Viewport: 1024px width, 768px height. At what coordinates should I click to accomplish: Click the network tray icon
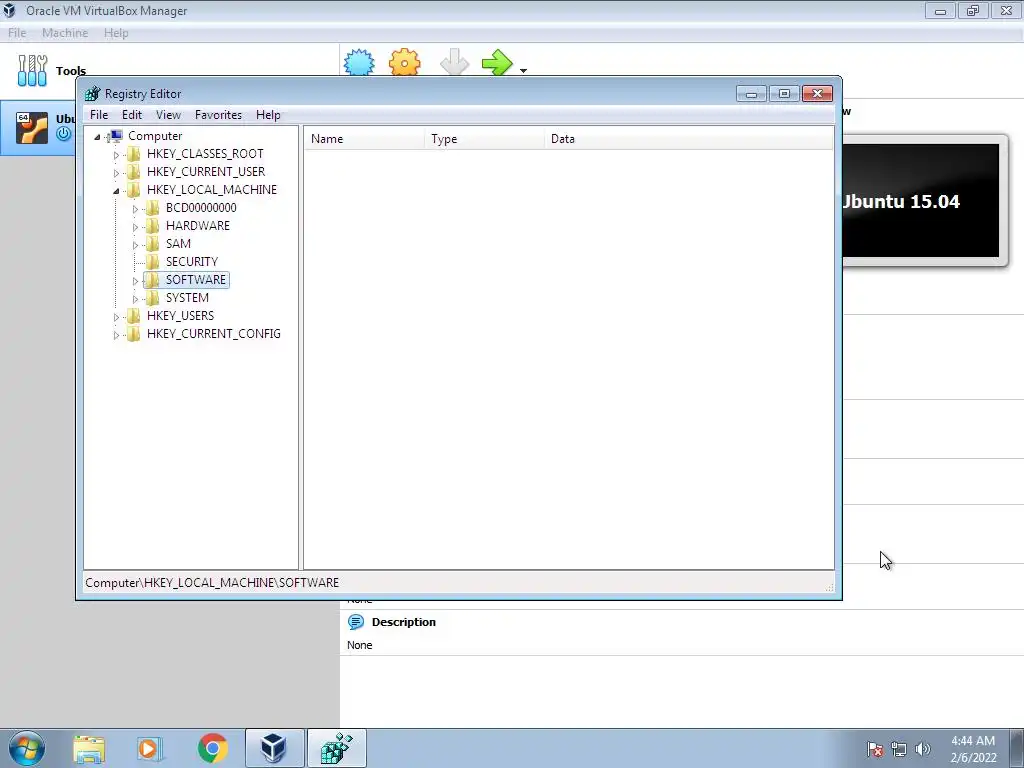tap(899, 749)
